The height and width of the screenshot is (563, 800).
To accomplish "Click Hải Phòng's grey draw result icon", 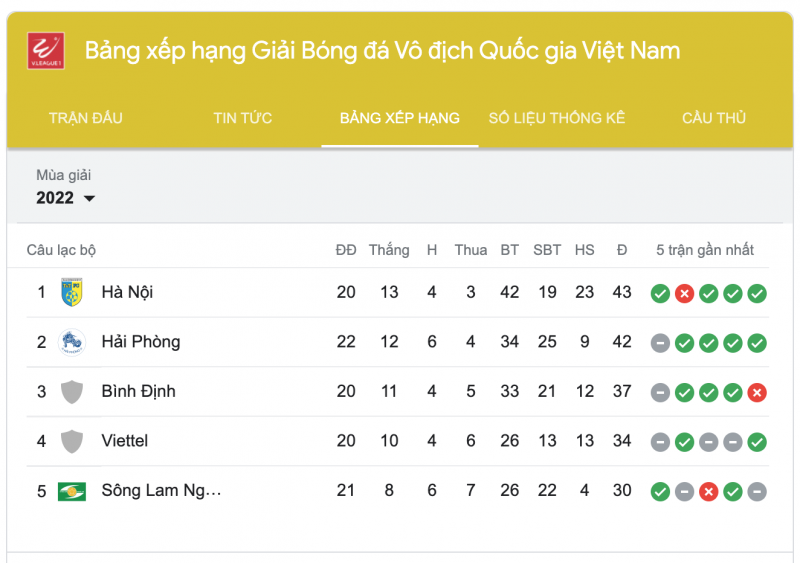I will (x=660, y=343).
